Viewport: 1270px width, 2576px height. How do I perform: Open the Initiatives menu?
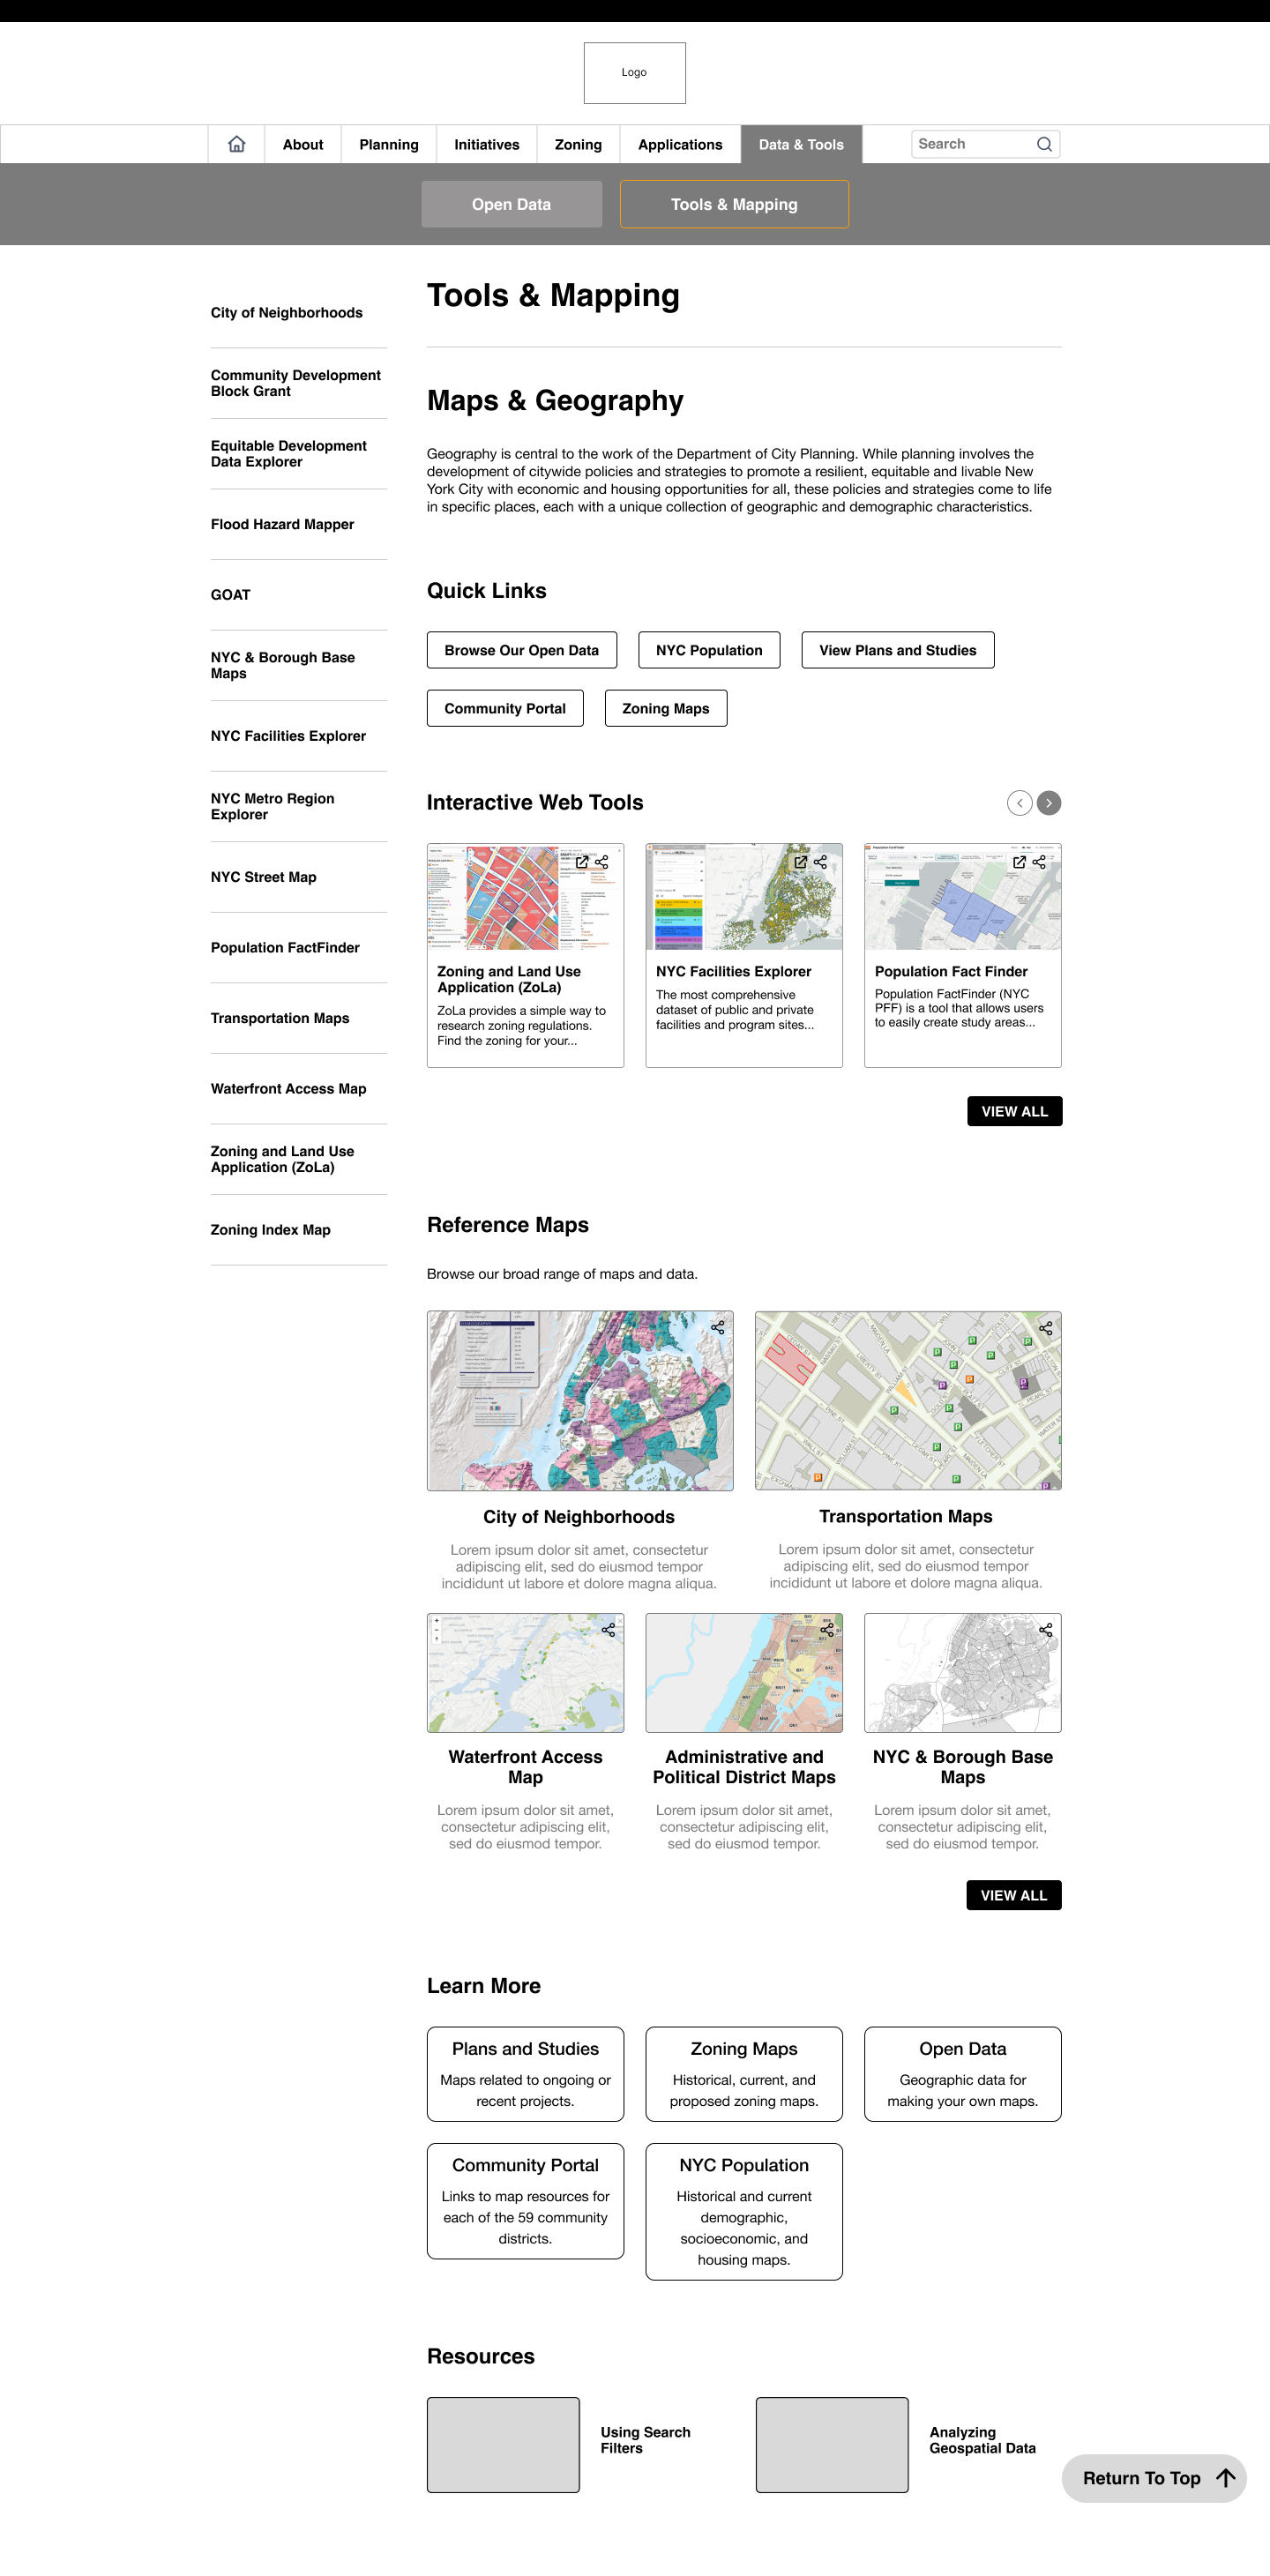click(487, 144)
